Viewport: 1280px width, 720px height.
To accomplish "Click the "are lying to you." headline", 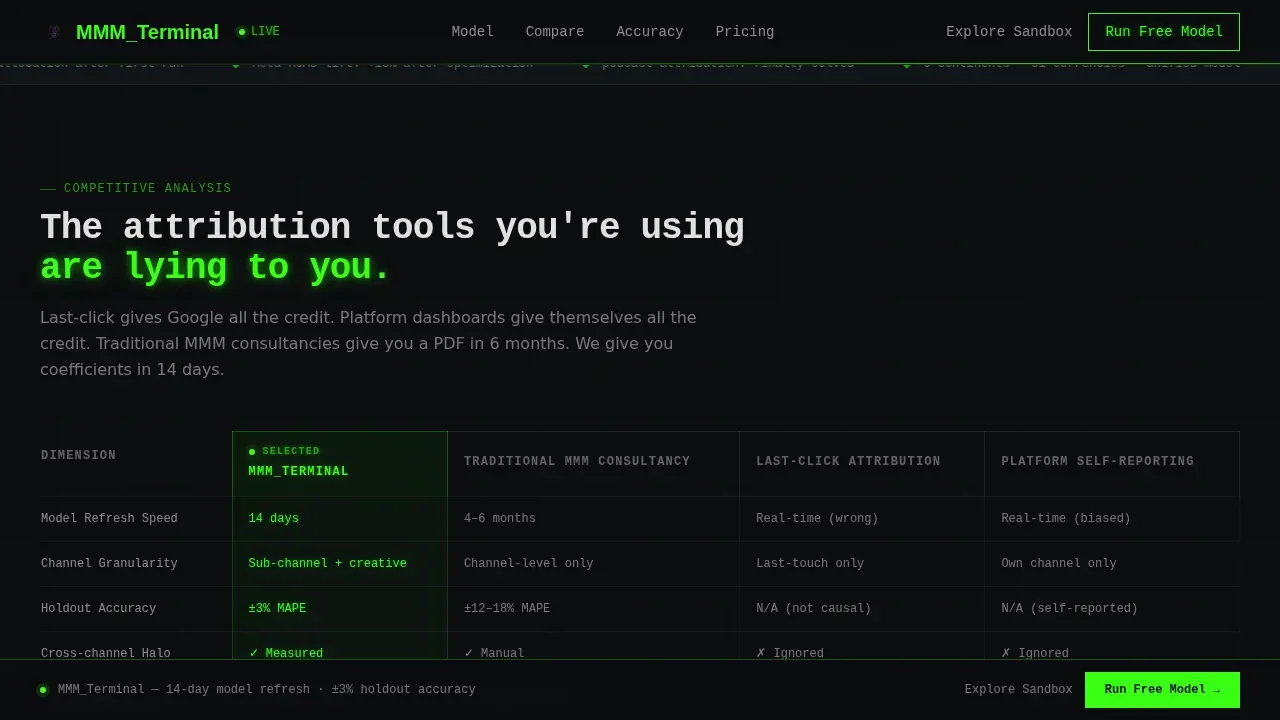I will (x=215, y=267).
